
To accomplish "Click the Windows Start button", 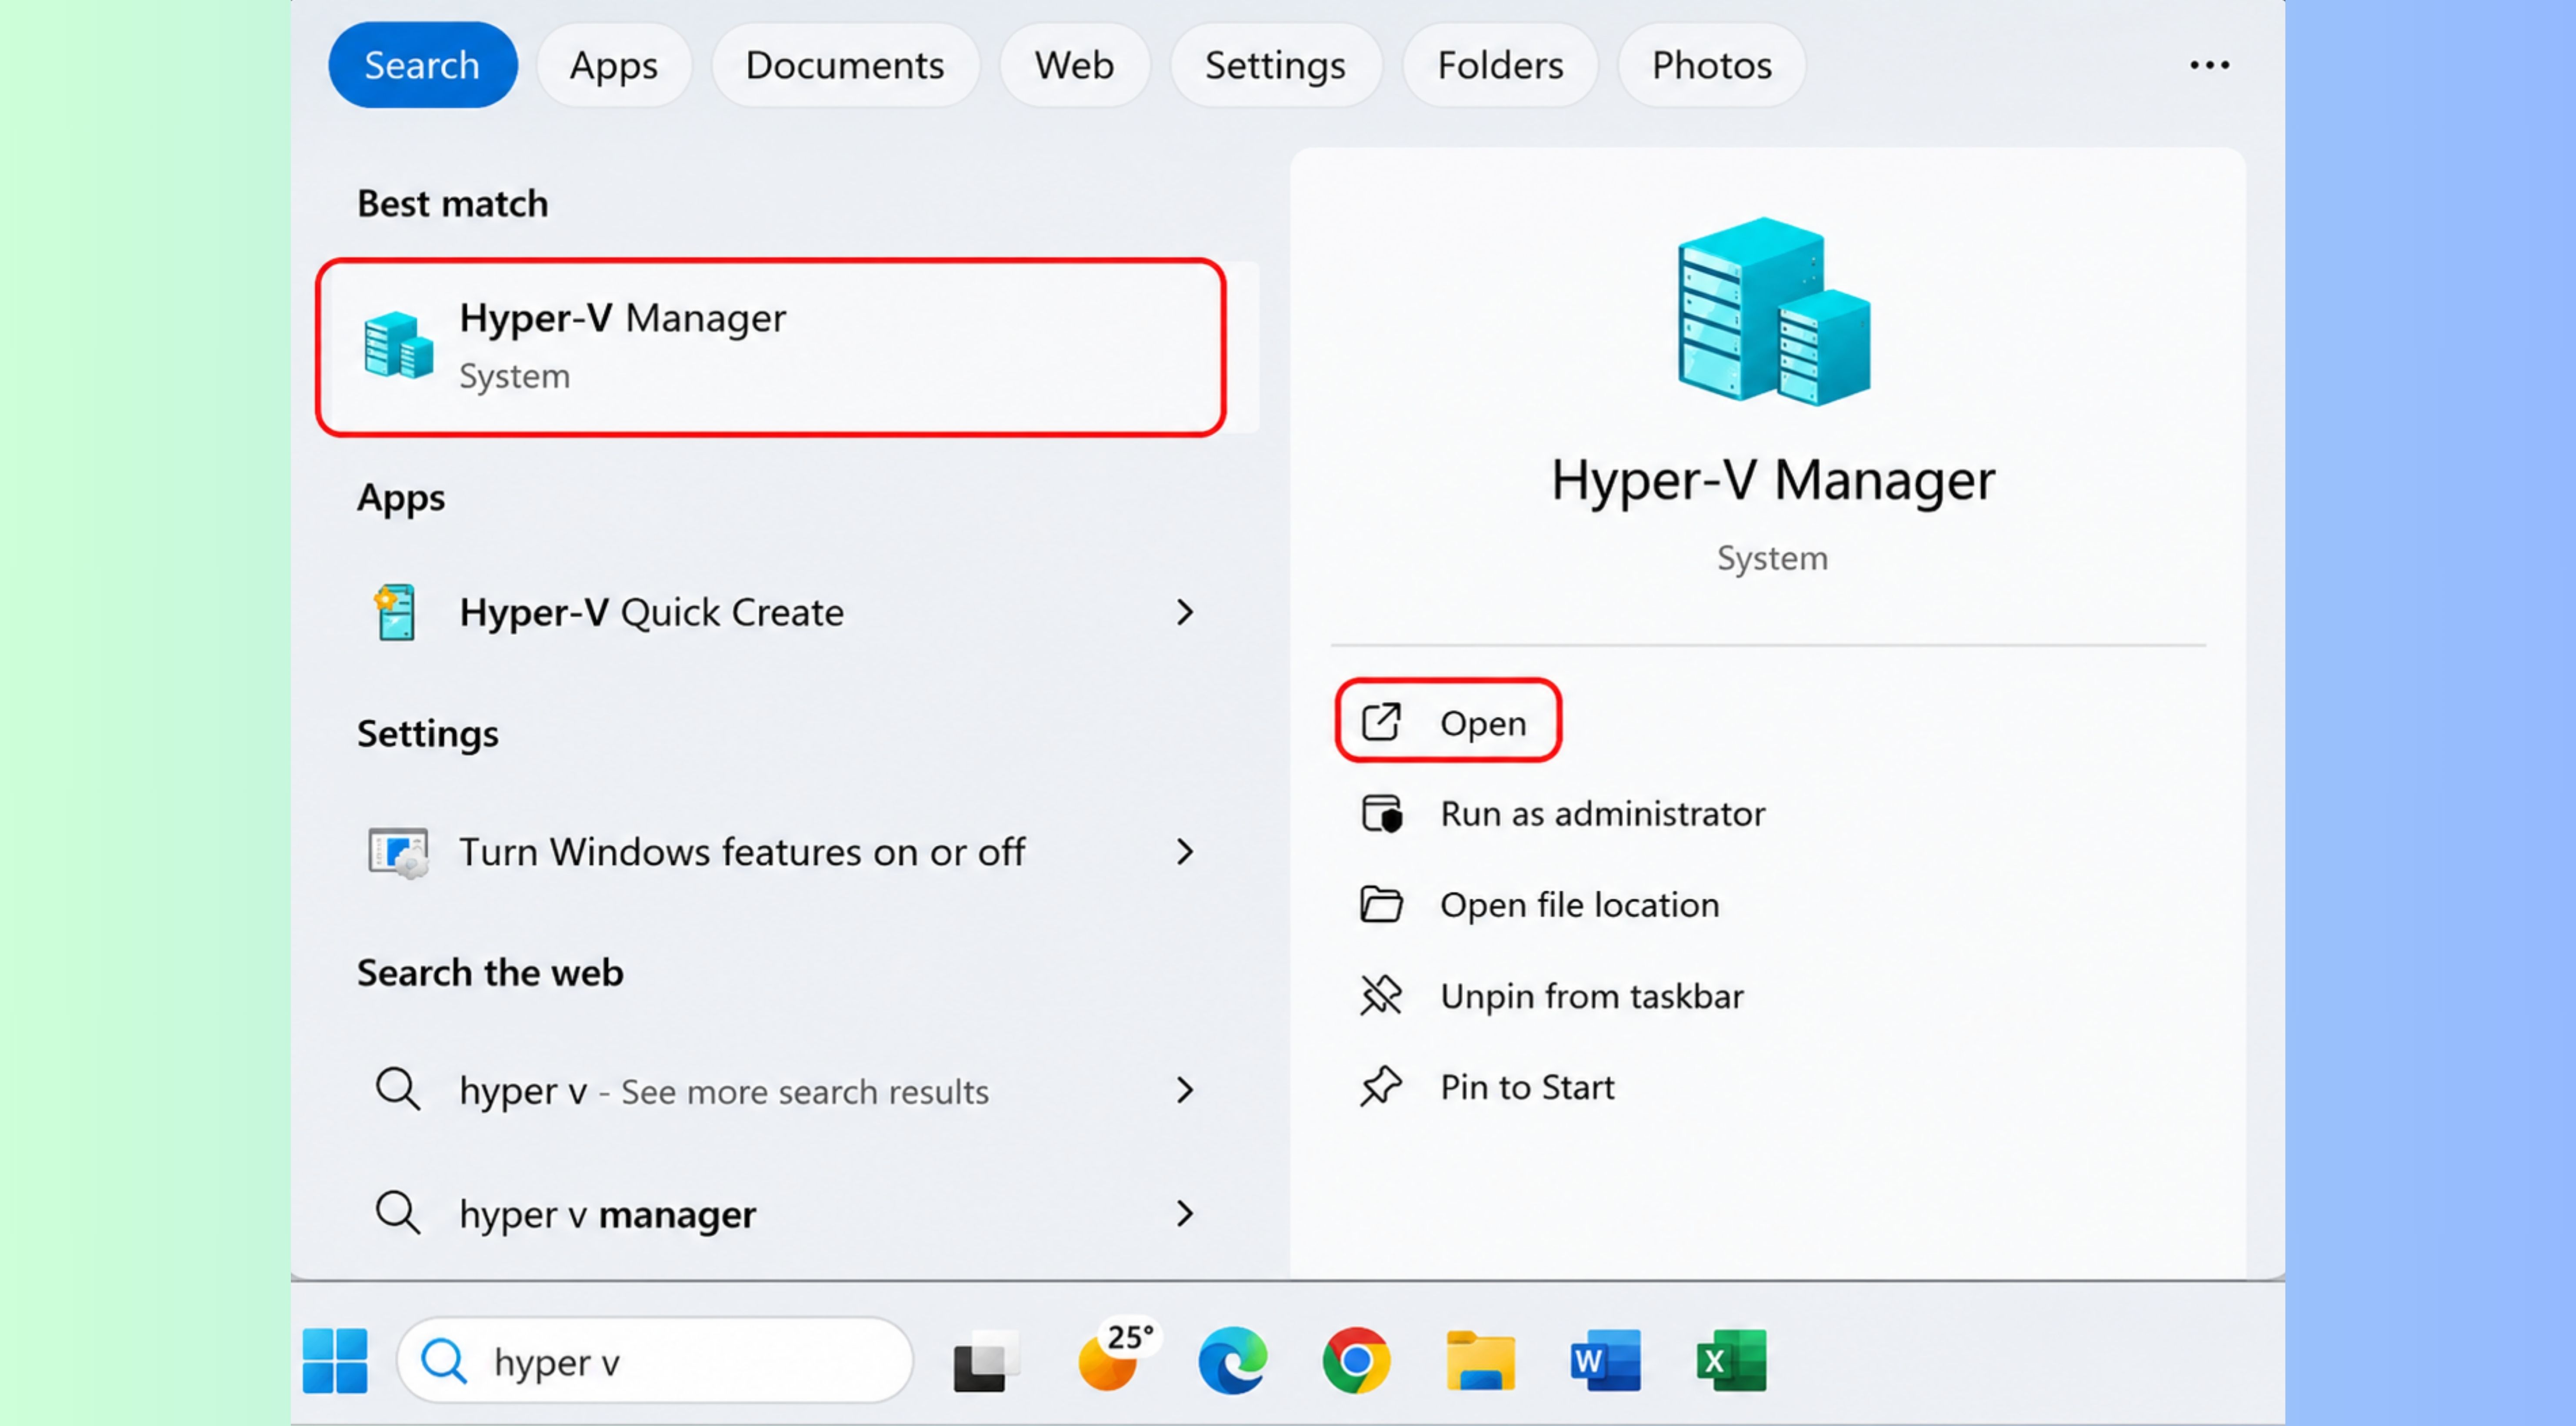I will tap(335, 1360).
